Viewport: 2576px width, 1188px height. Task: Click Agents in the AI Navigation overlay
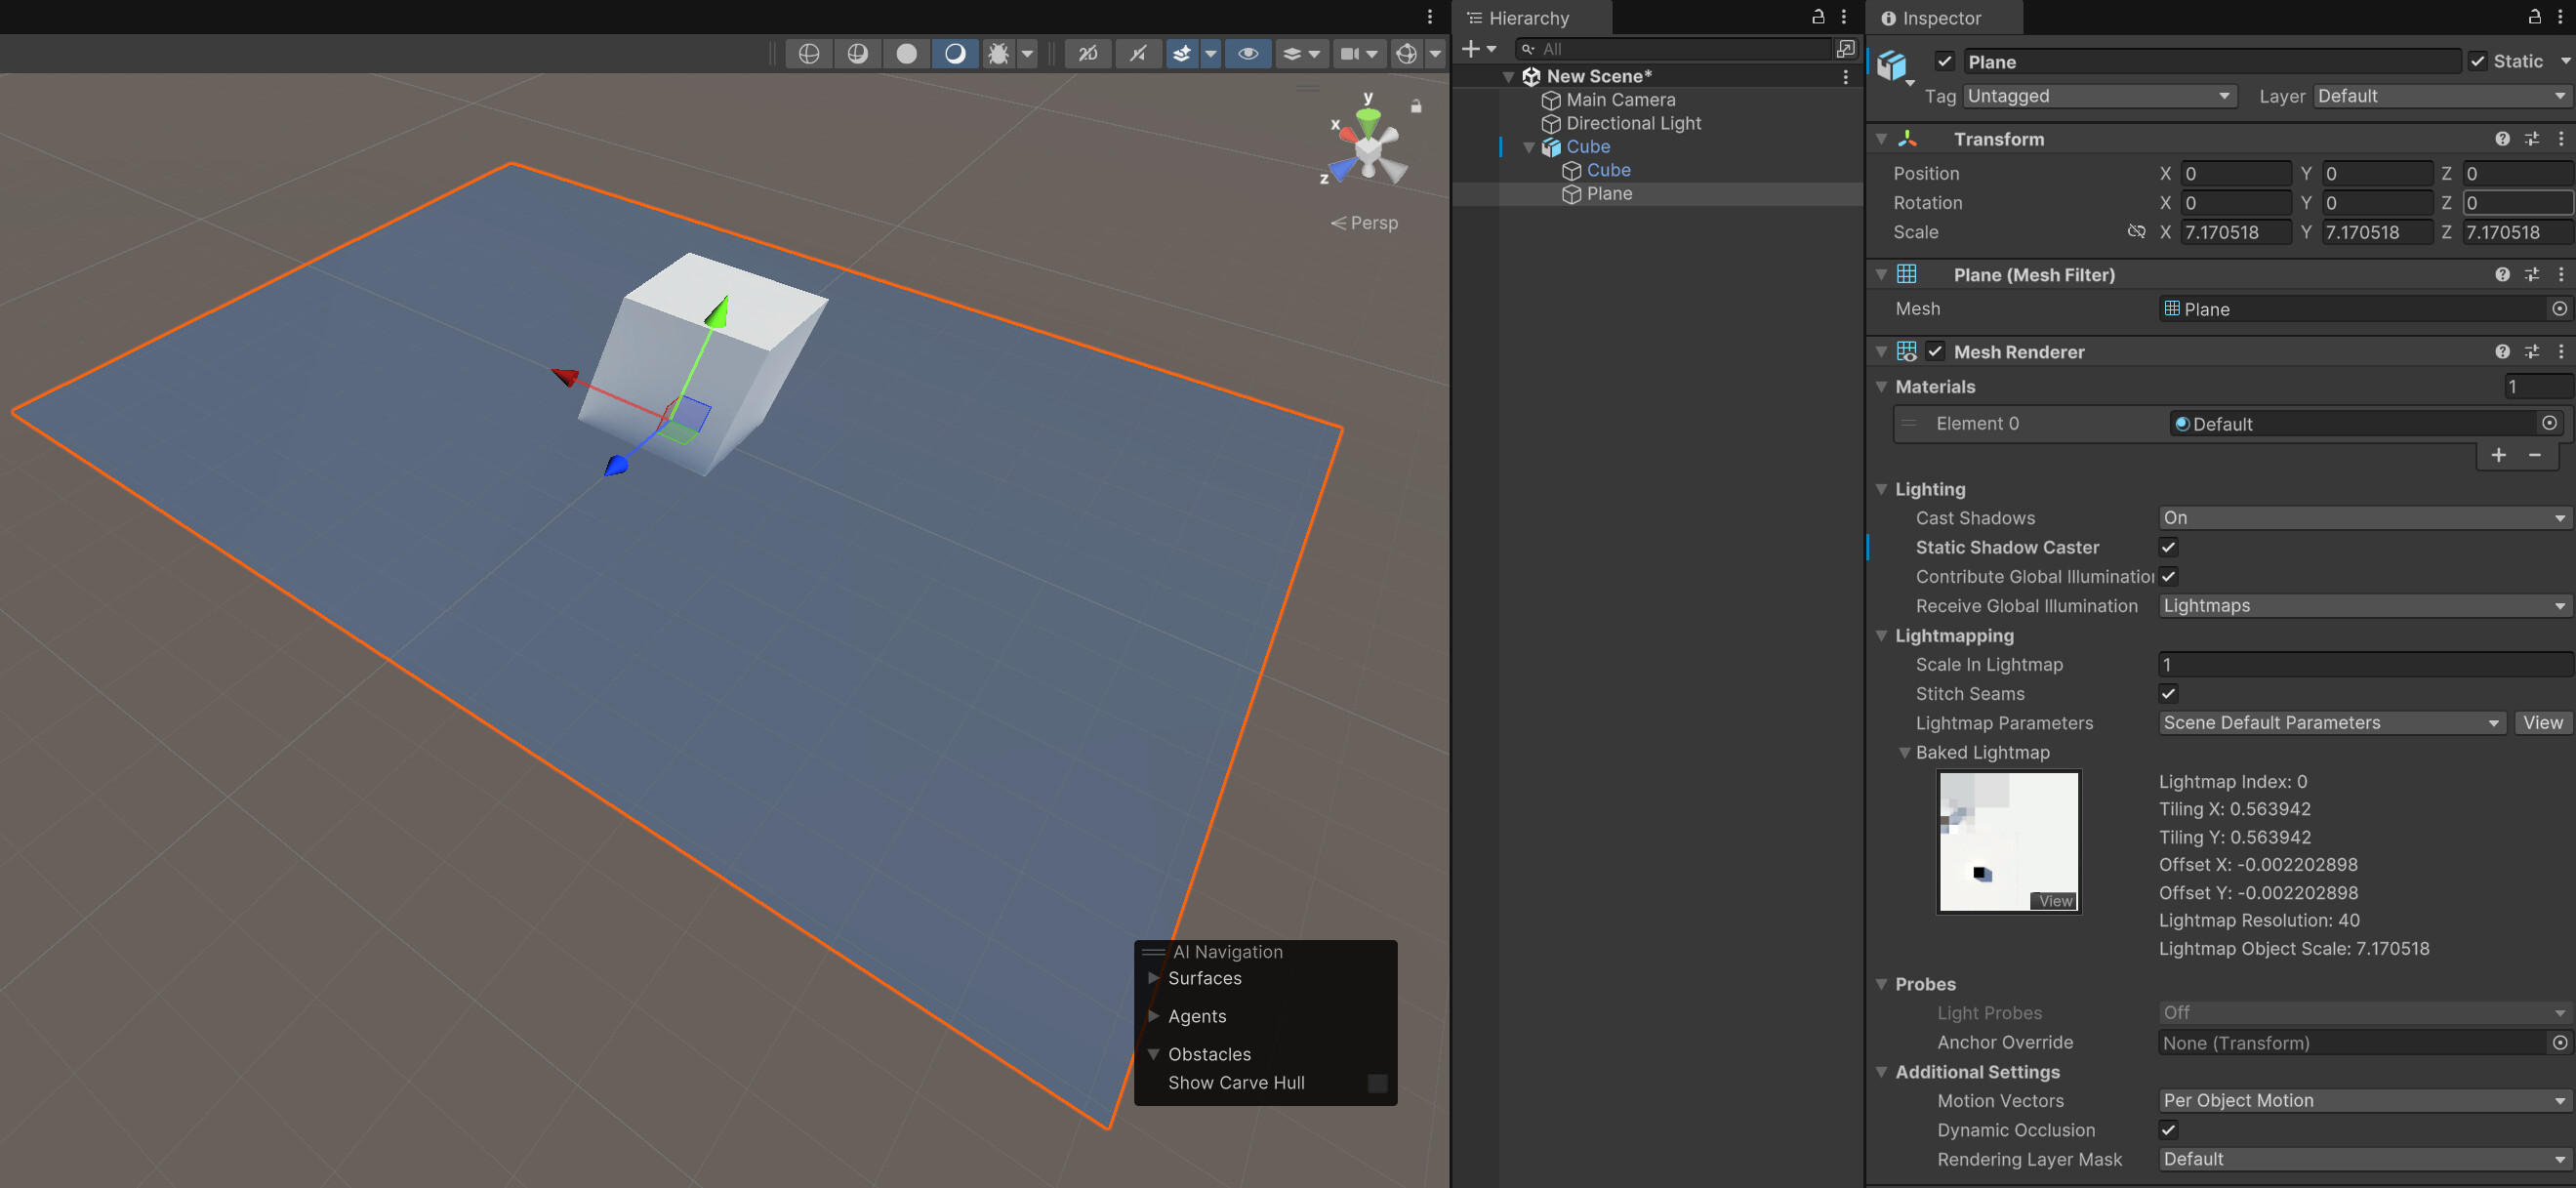(x=1197, y=1016)
